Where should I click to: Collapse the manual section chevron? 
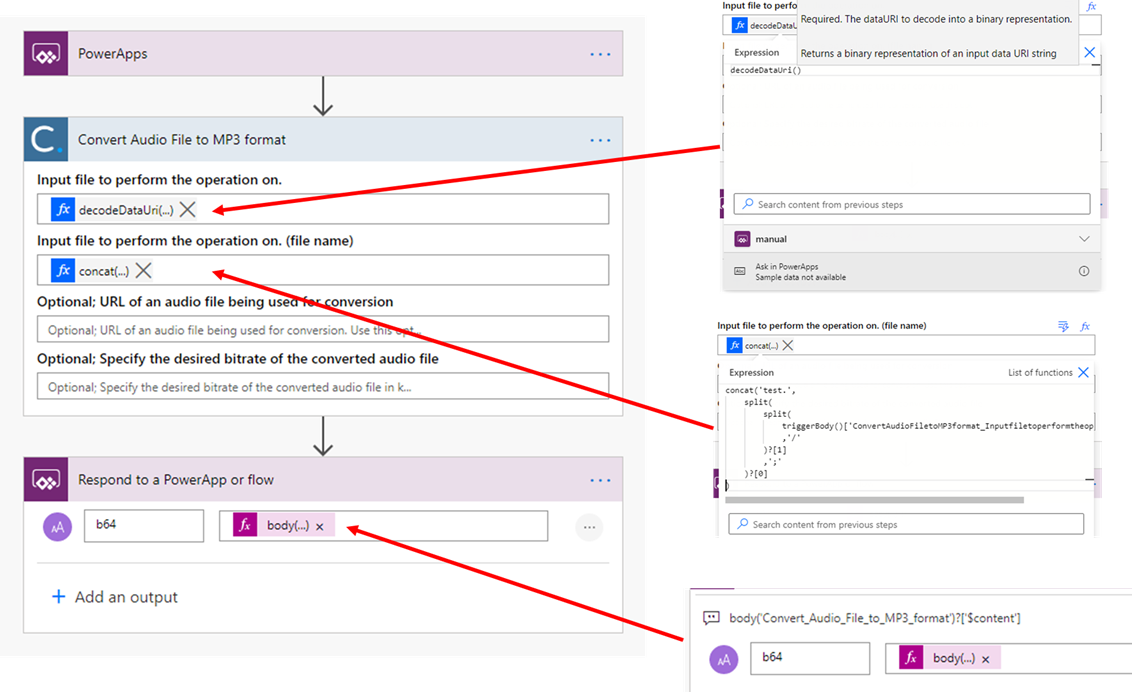tap(1084, 239)
